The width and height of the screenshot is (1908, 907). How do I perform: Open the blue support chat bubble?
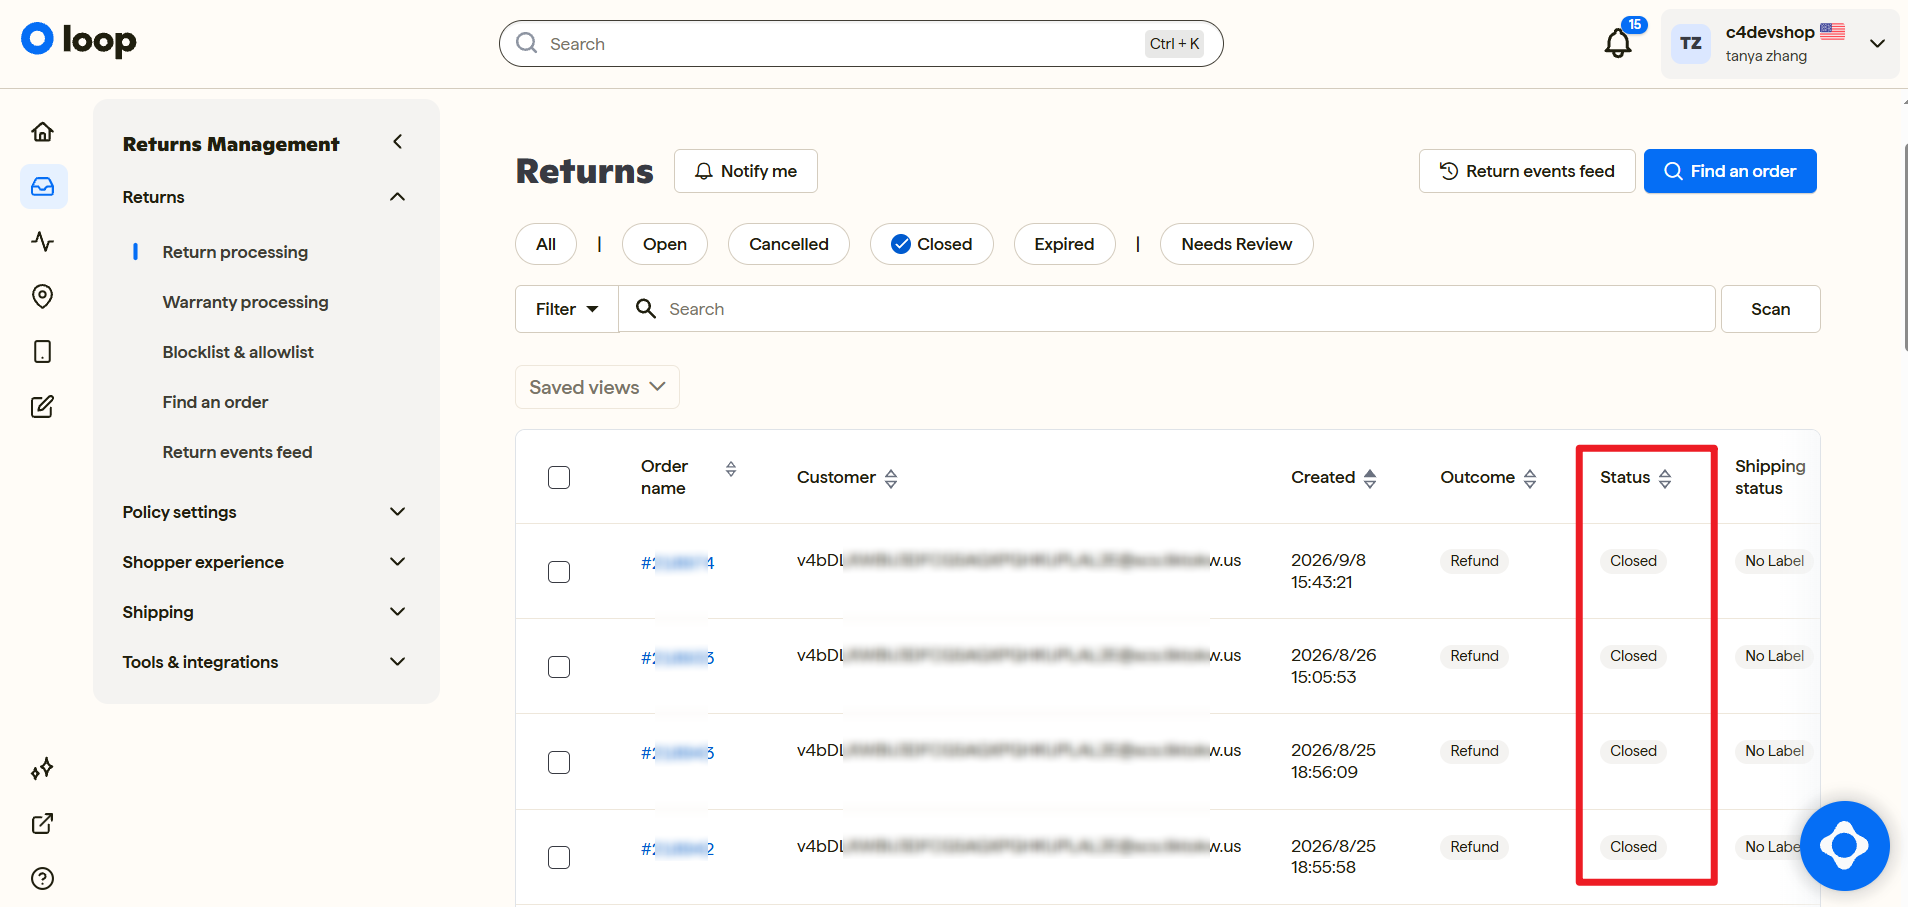1844,846
